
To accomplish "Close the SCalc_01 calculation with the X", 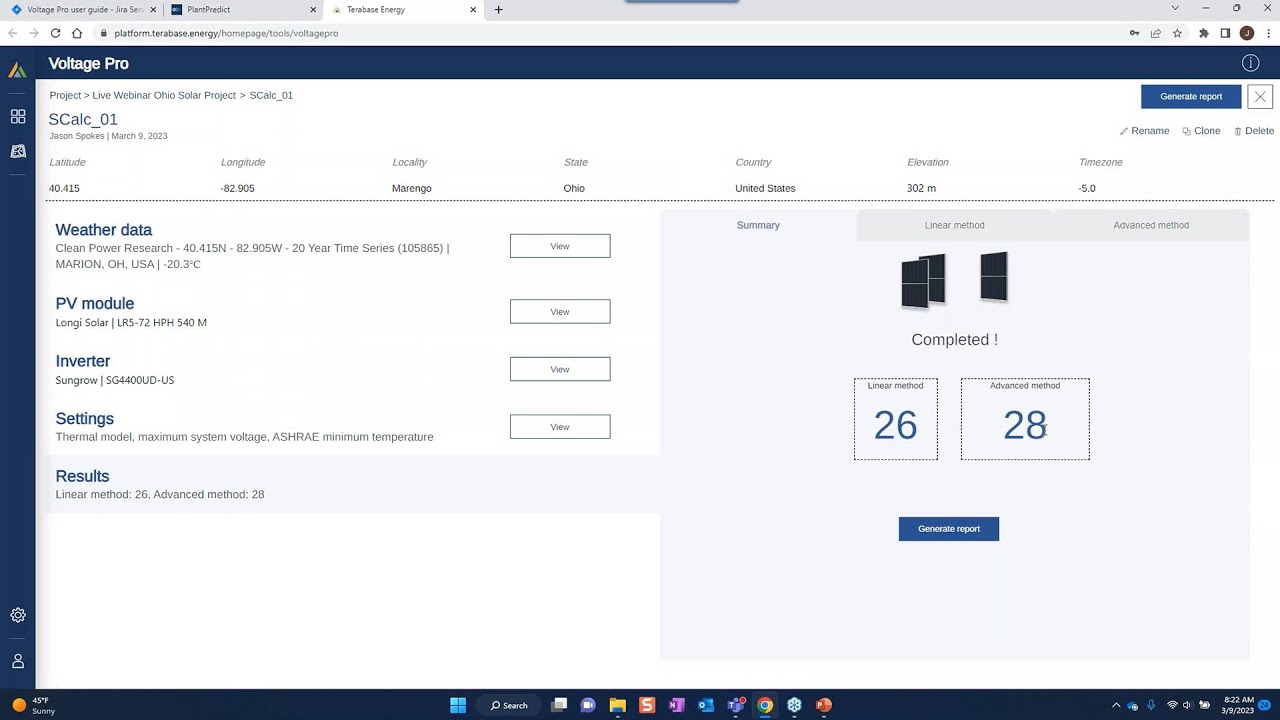I will [x=1260, y=97].
